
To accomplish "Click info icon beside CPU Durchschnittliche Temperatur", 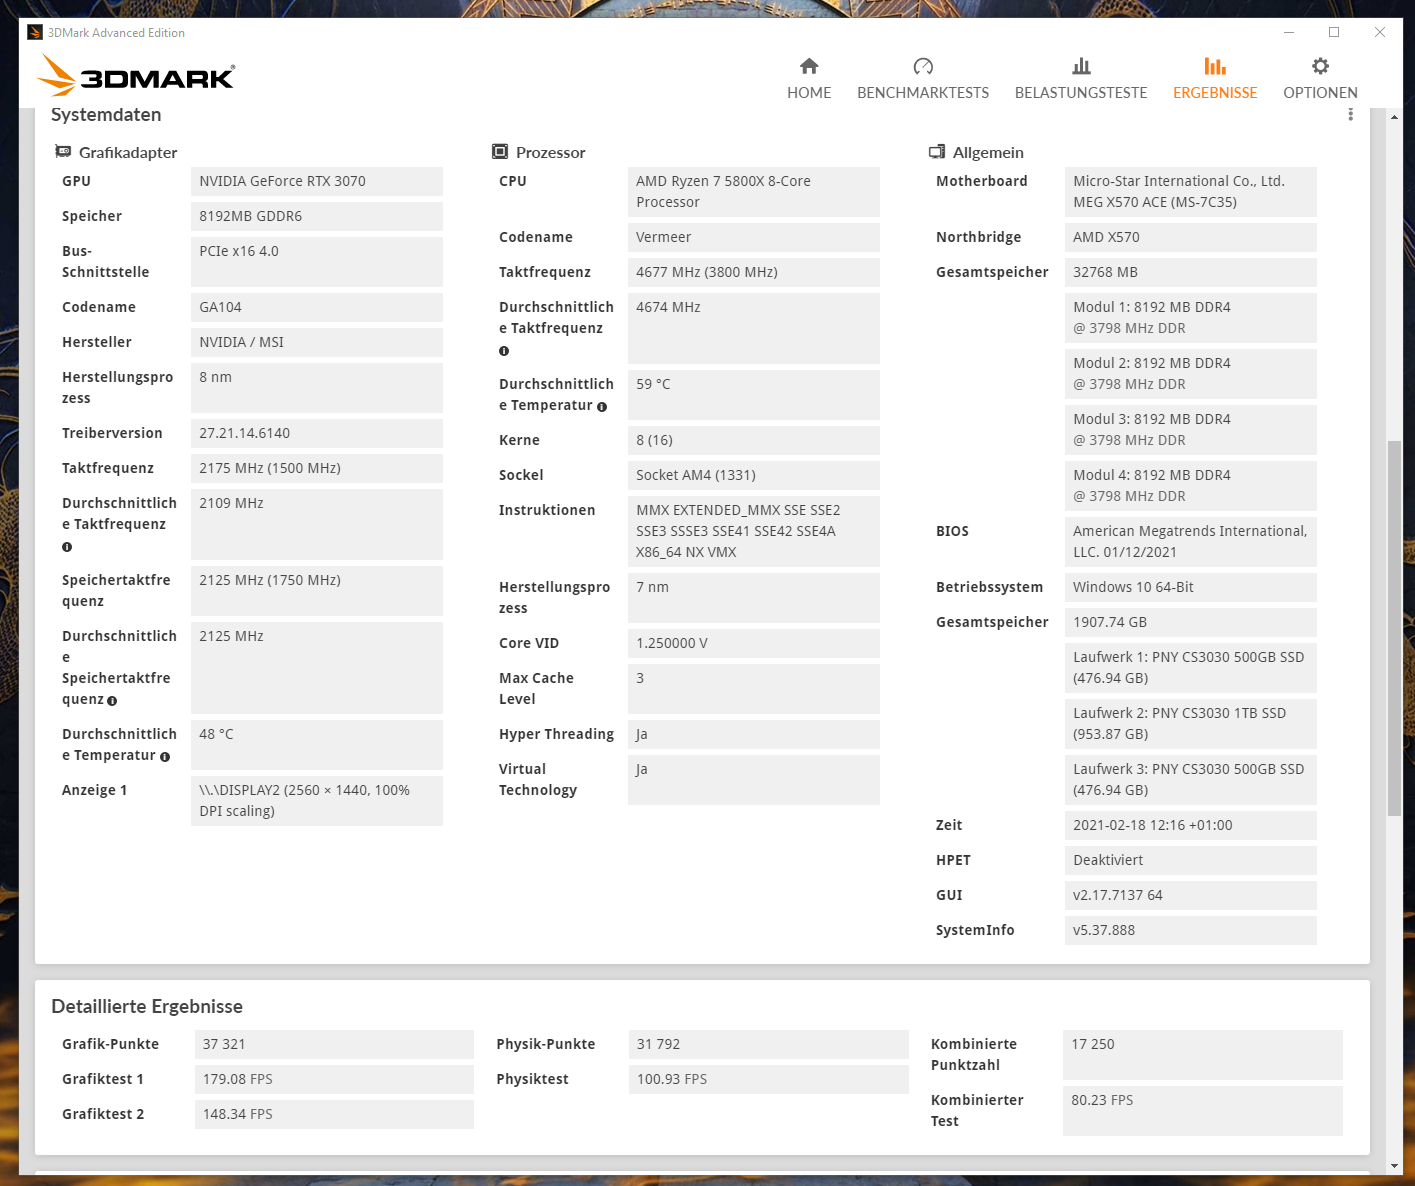I will 601,406.
